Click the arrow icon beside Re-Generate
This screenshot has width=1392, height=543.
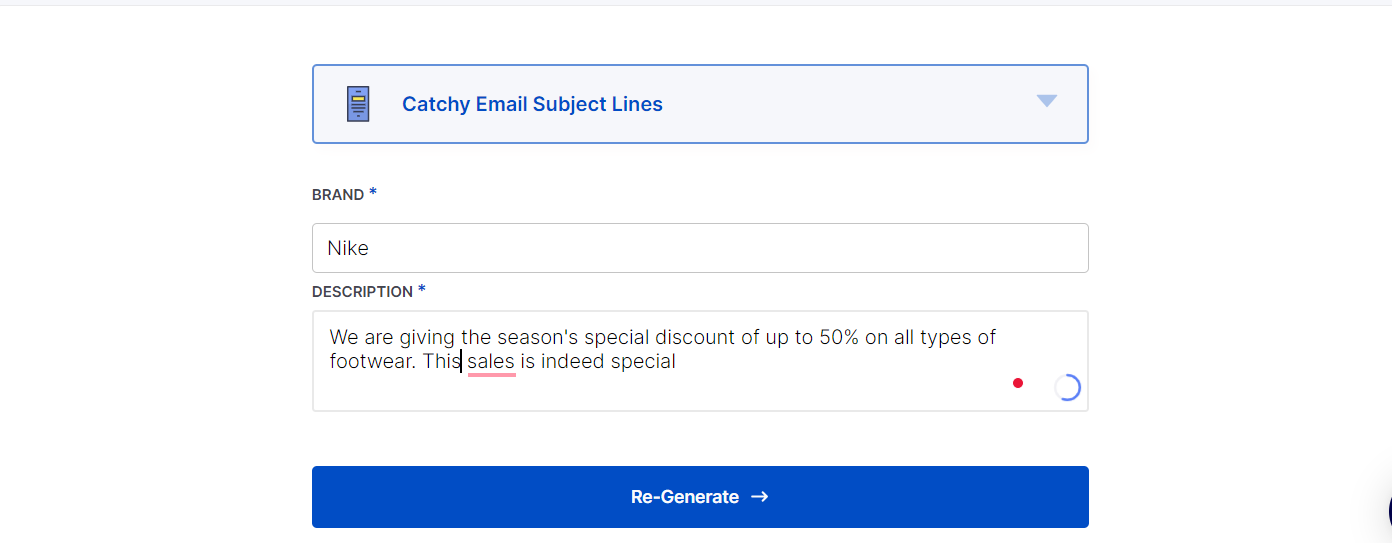[x=760, y=497]
